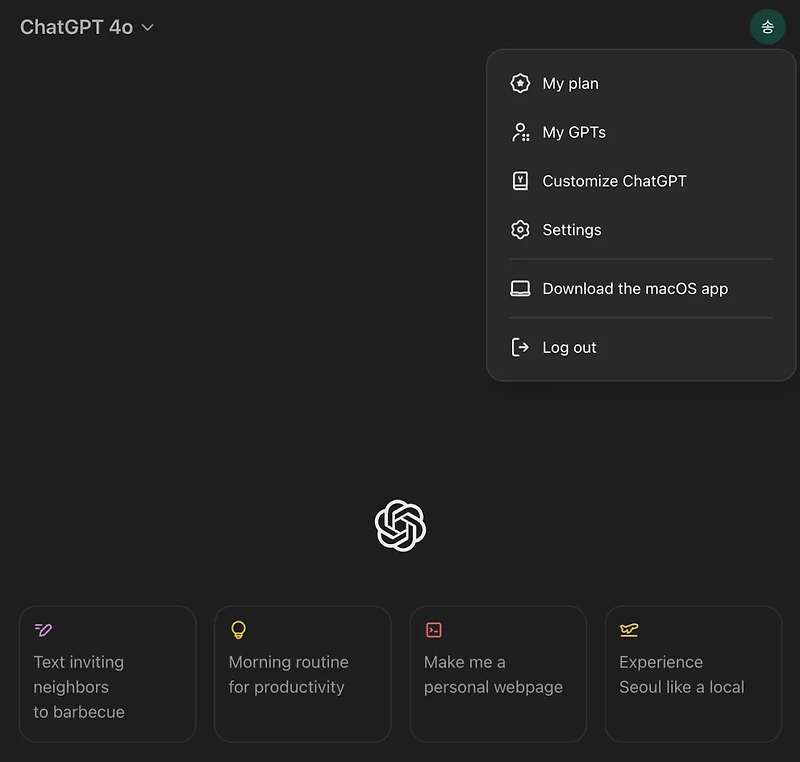This screenshot has height=762, width=800.
Task: Select My plan from account menu
Action: click(570, 83)
